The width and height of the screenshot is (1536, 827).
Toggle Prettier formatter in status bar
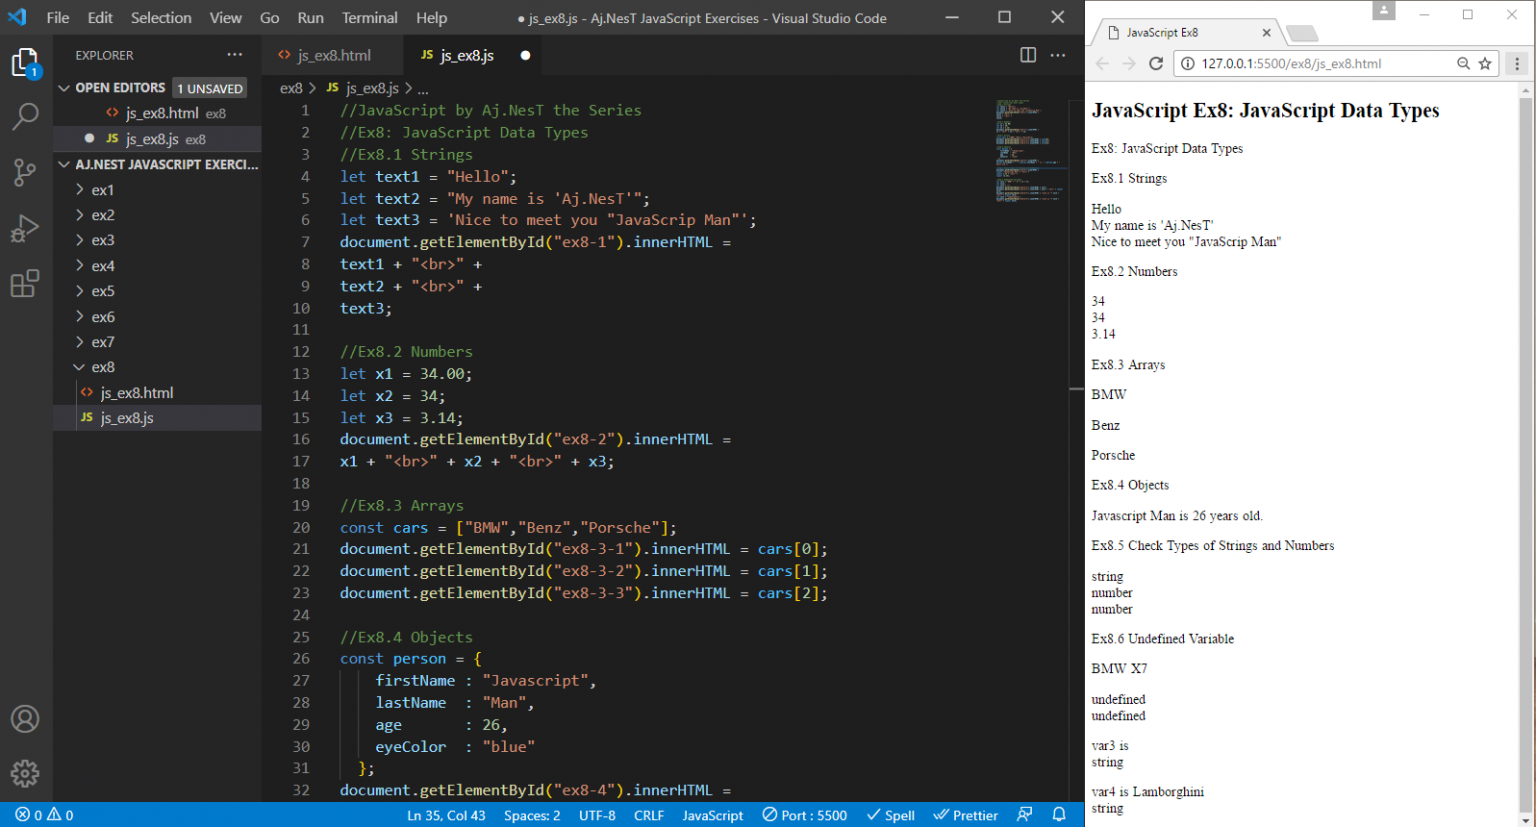pos(965,815)
